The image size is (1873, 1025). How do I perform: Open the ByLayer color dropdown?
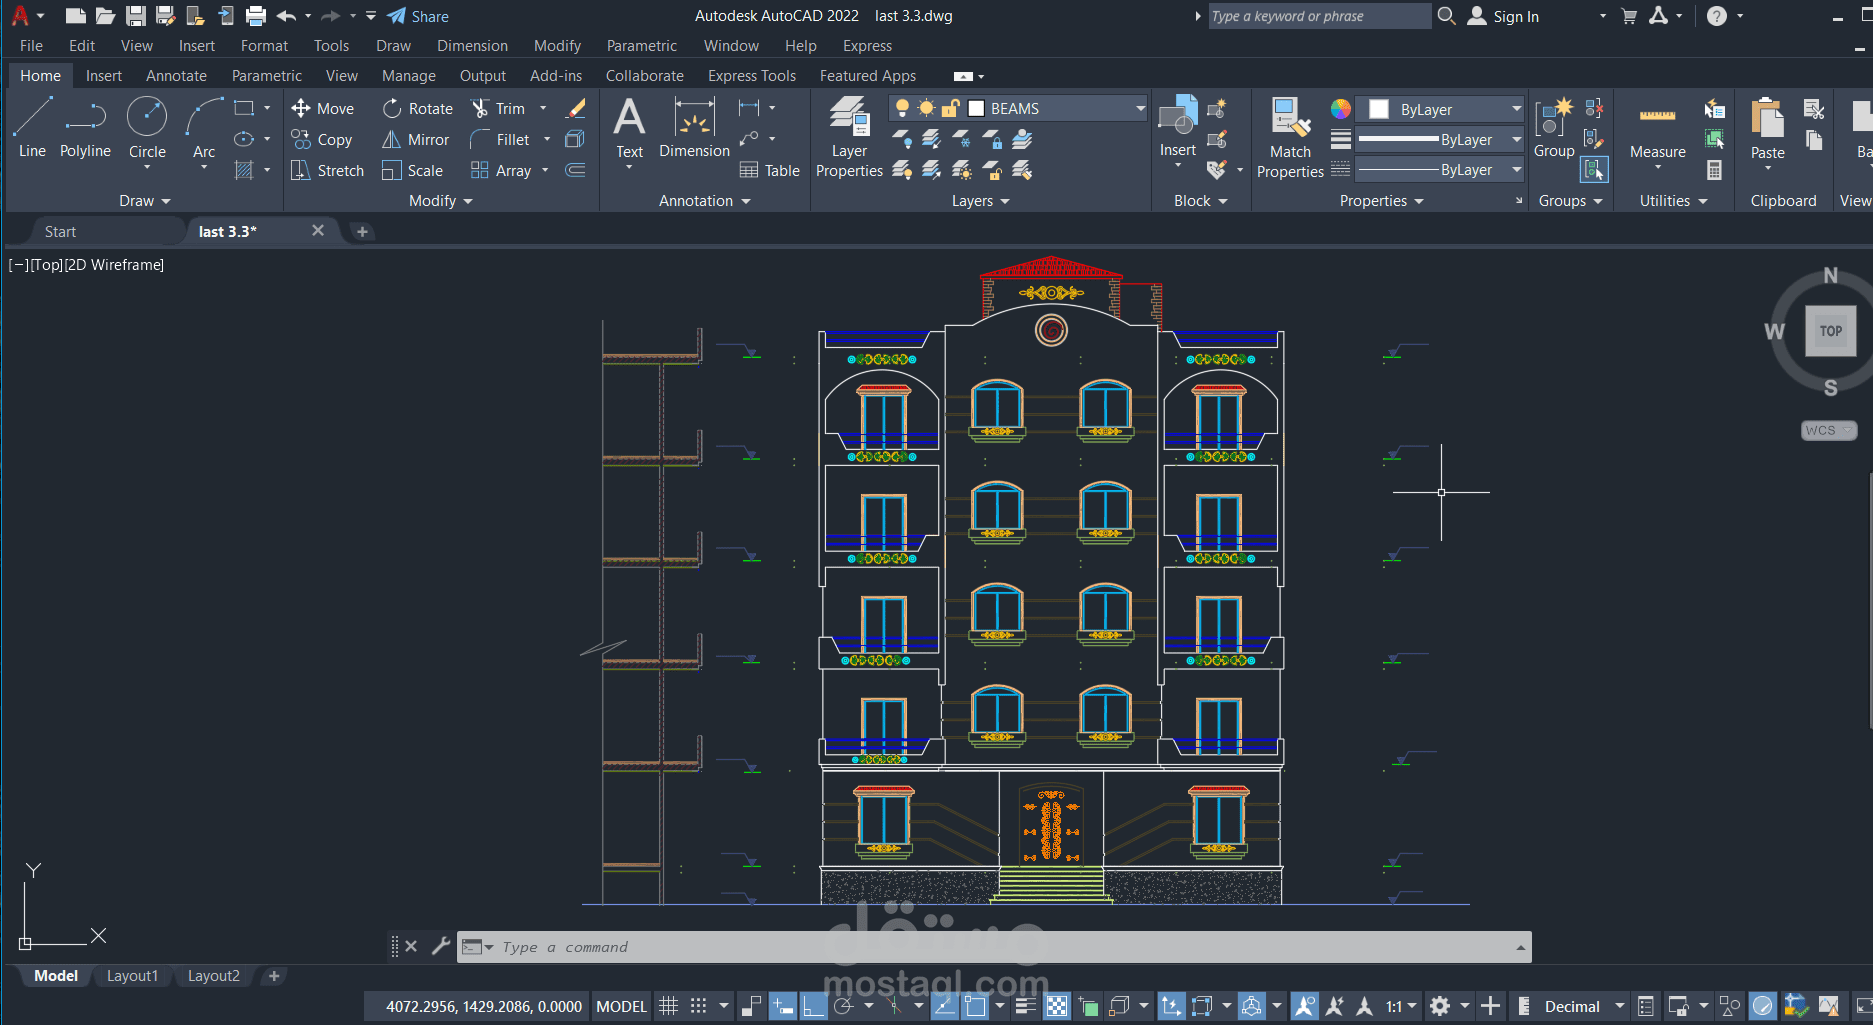pos(1516,109)
